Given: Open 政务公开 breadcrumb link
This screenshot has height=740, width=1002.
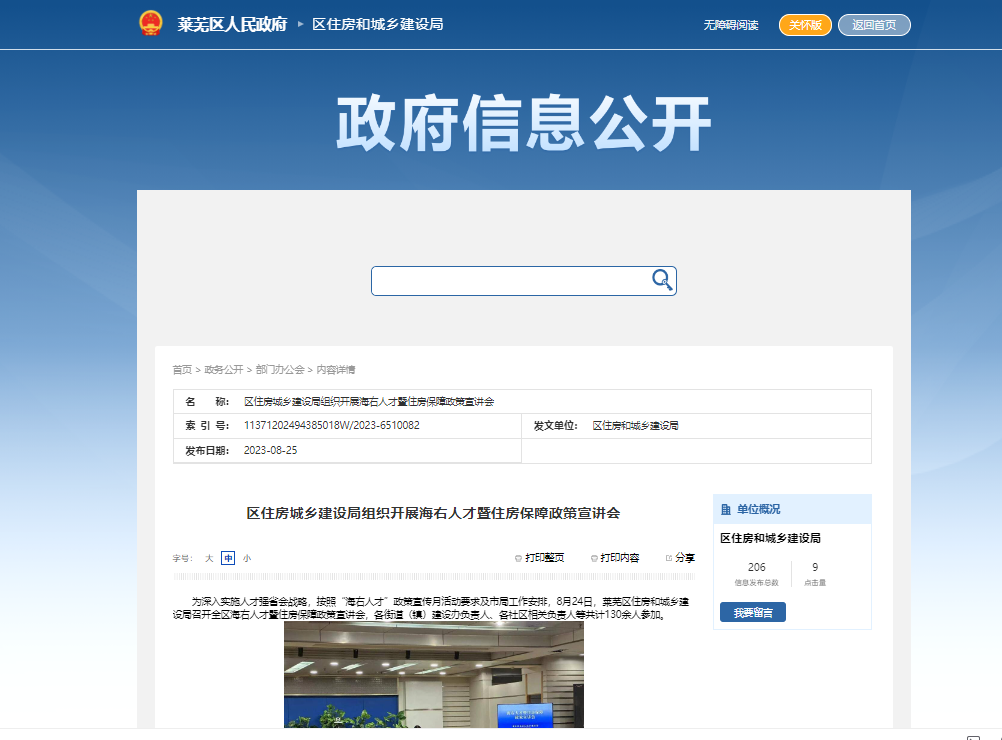Looking at the screenshot, I should 224,369.
